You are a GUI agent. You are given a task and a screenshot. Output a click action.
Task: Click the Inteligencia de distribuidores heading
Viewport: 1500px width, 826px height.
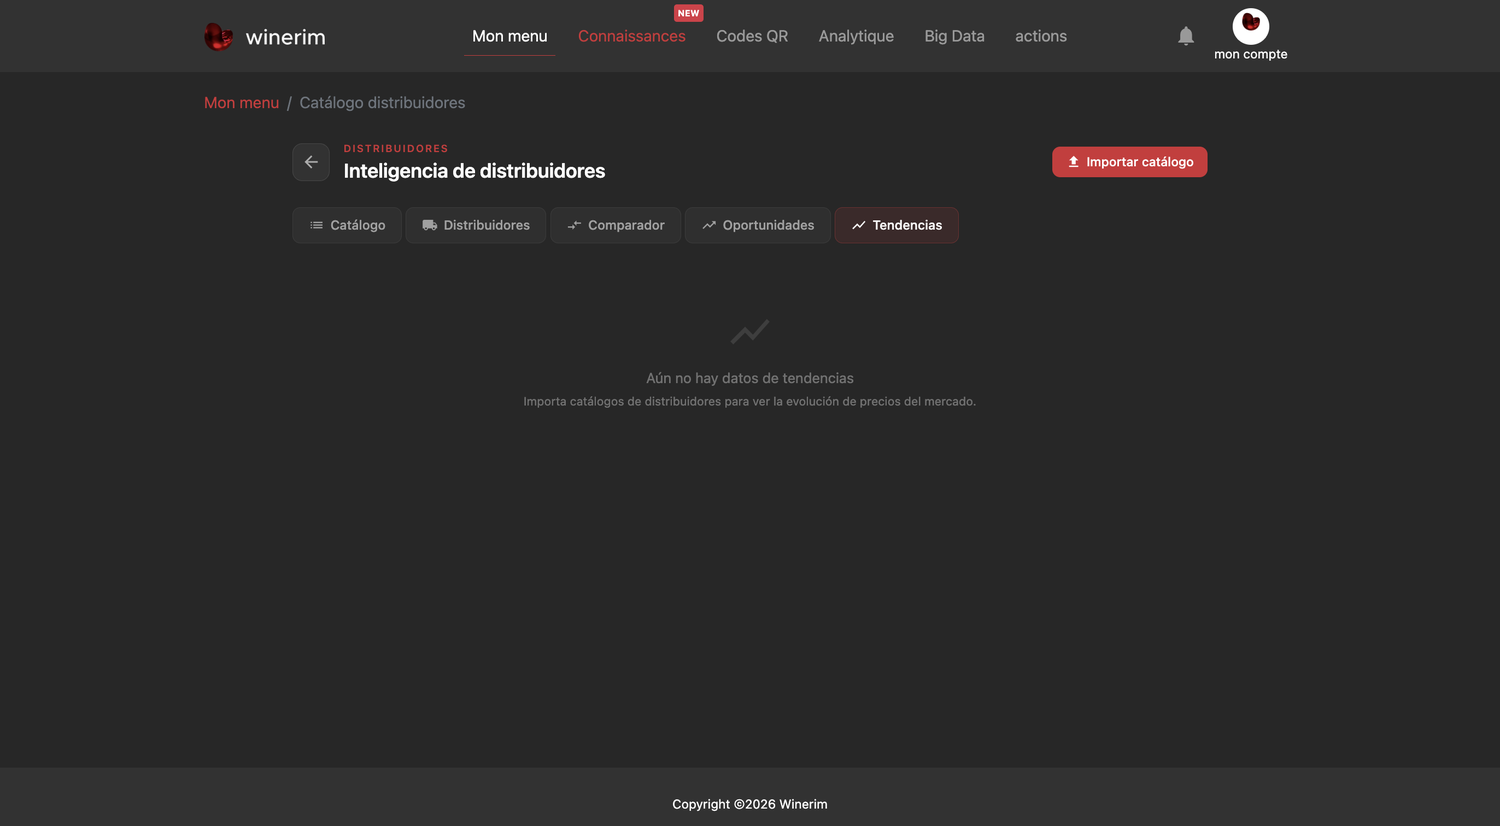click(474, 171)
